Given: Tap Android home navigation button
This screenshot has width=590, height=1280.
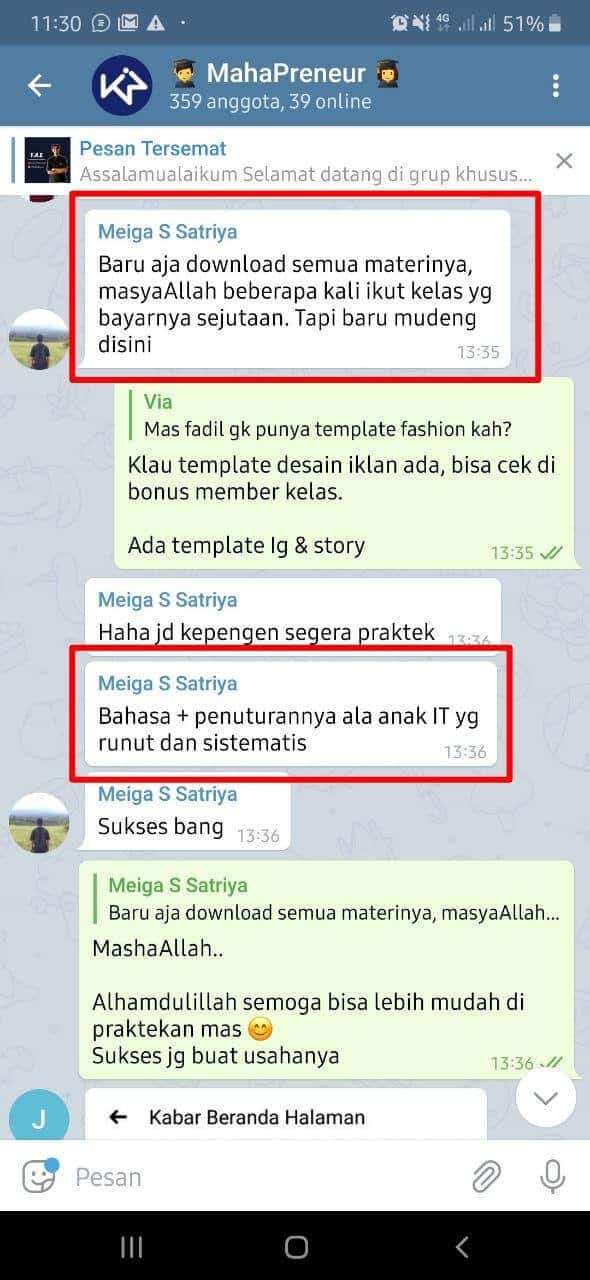Looking at the screenshot, I should point(296,1247).
